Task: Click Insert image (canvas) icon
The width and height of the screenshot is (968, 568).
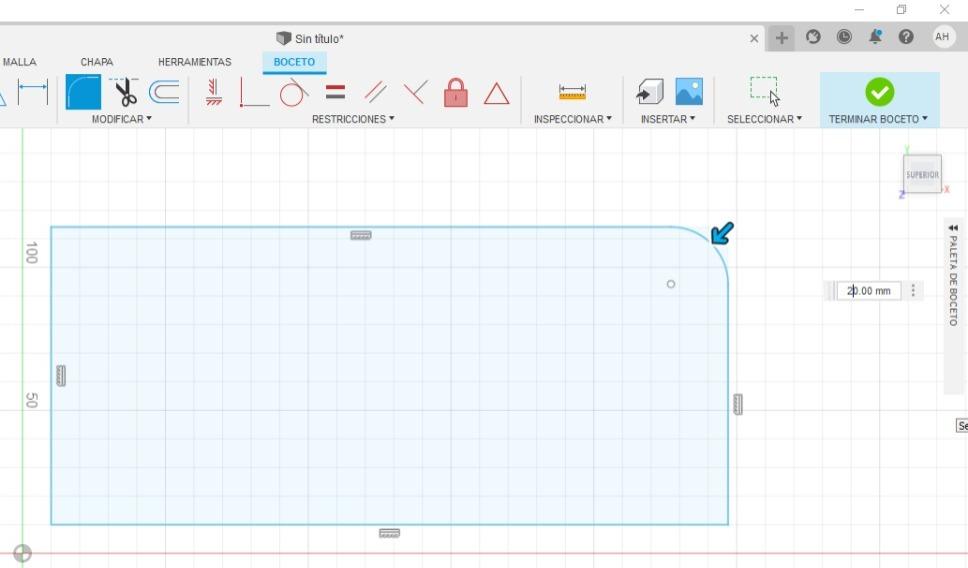Action: coord(689,91)
